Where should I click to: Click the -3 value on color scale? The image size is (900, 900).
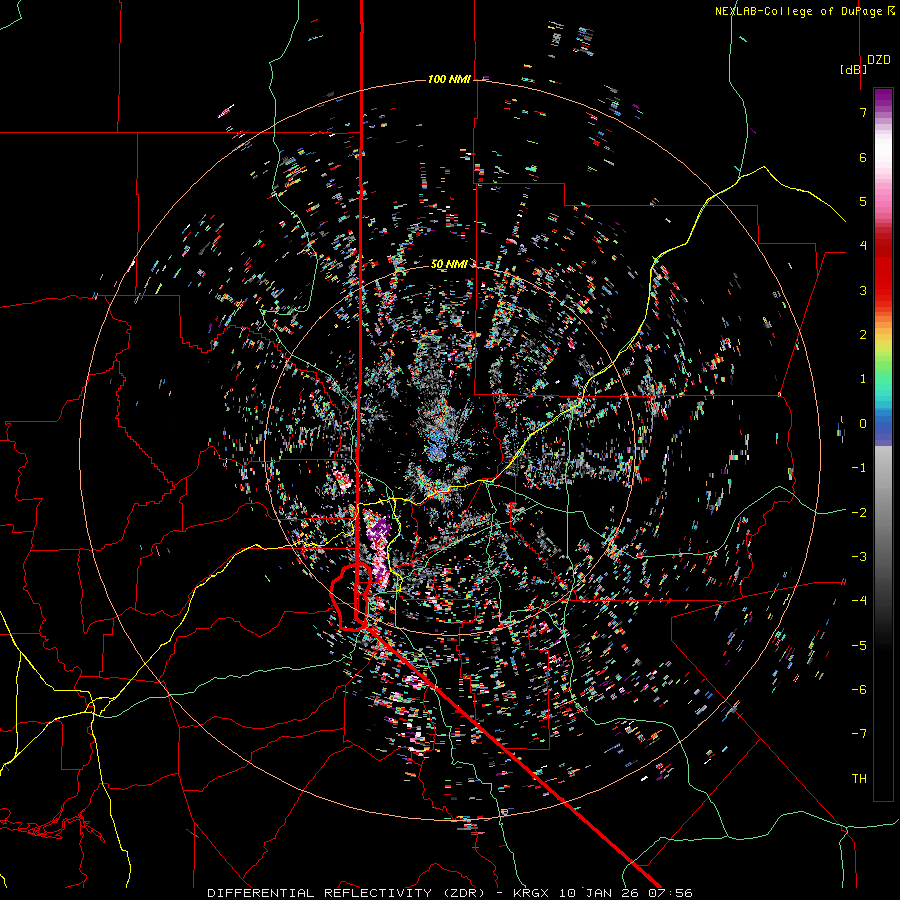(859, 556)
